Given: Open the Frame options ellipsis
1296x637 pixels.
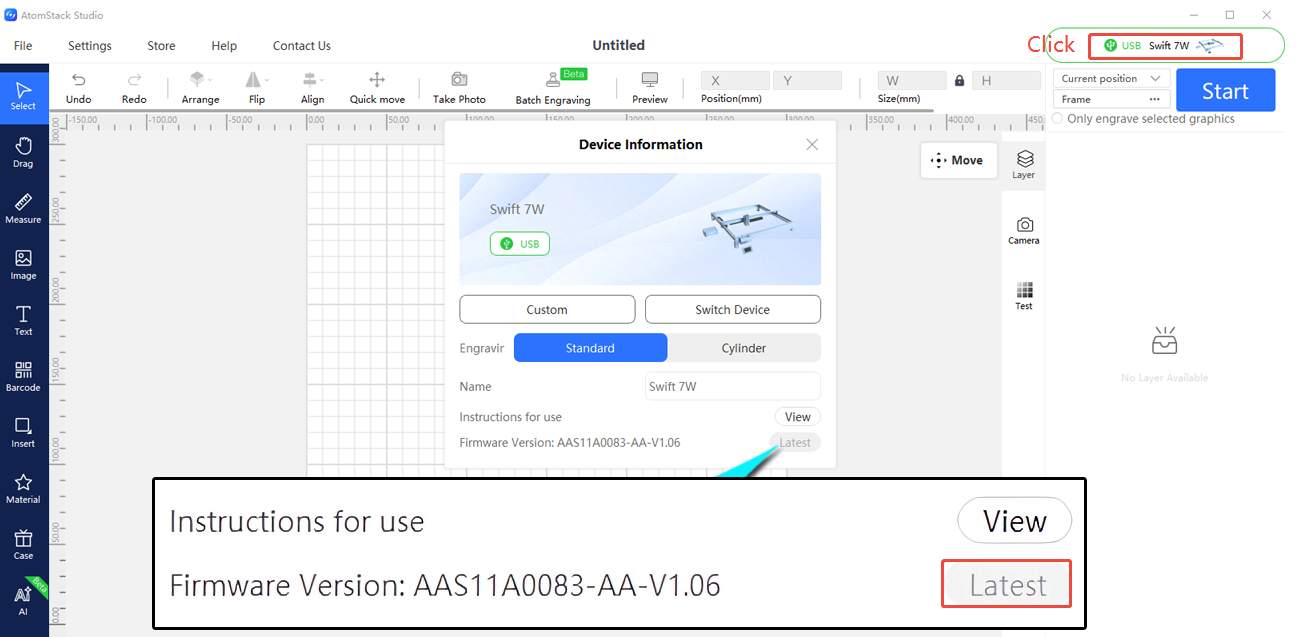Looking at the screenshot, I should click(1155, 99).
